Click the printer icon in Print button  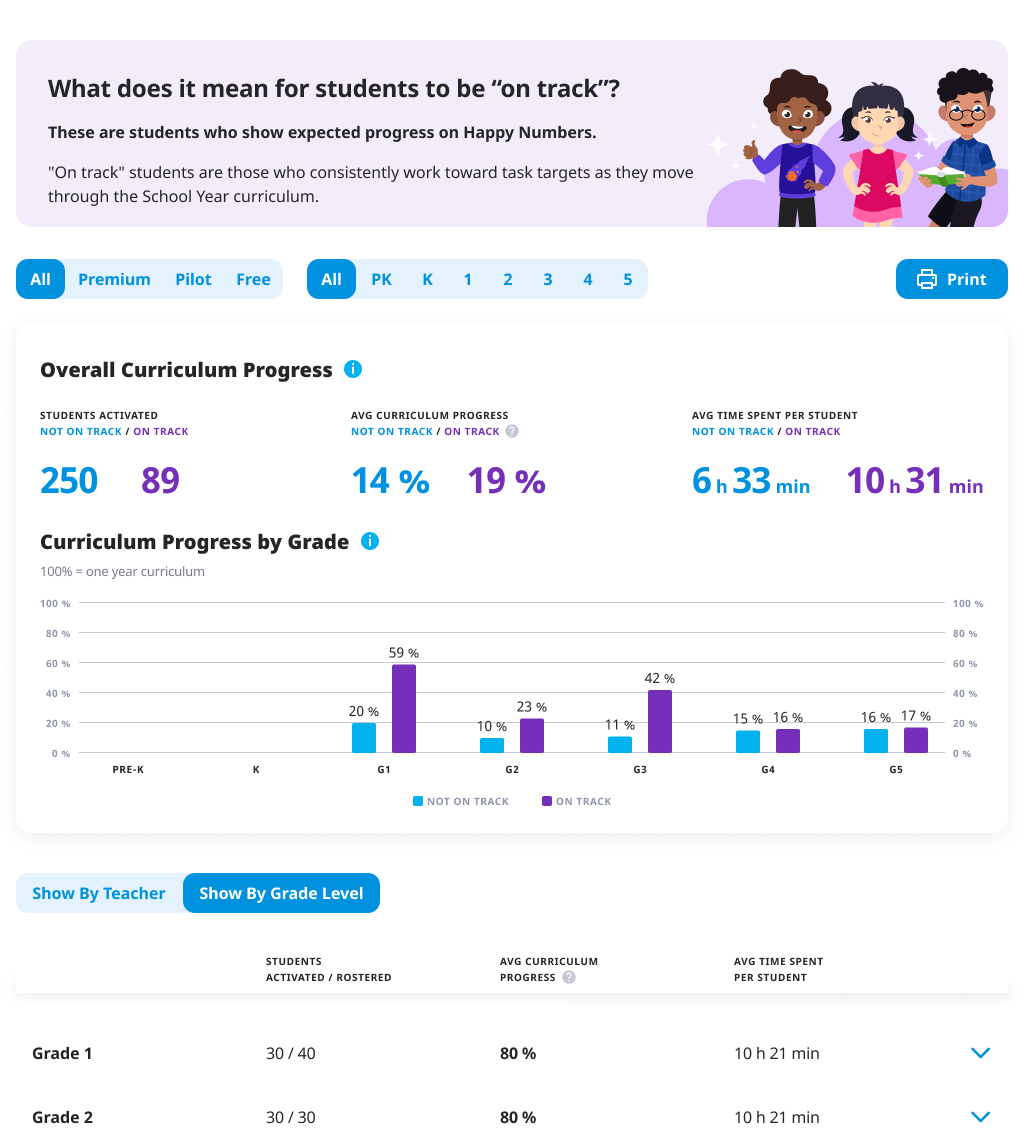(x=927, y=279)
